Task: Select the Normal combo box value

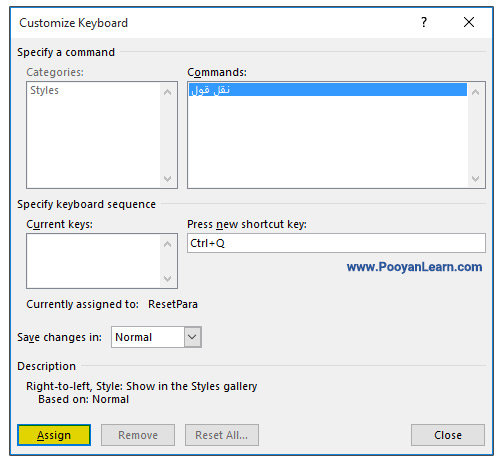Action: pyautogui.click(x=148, y=337)
